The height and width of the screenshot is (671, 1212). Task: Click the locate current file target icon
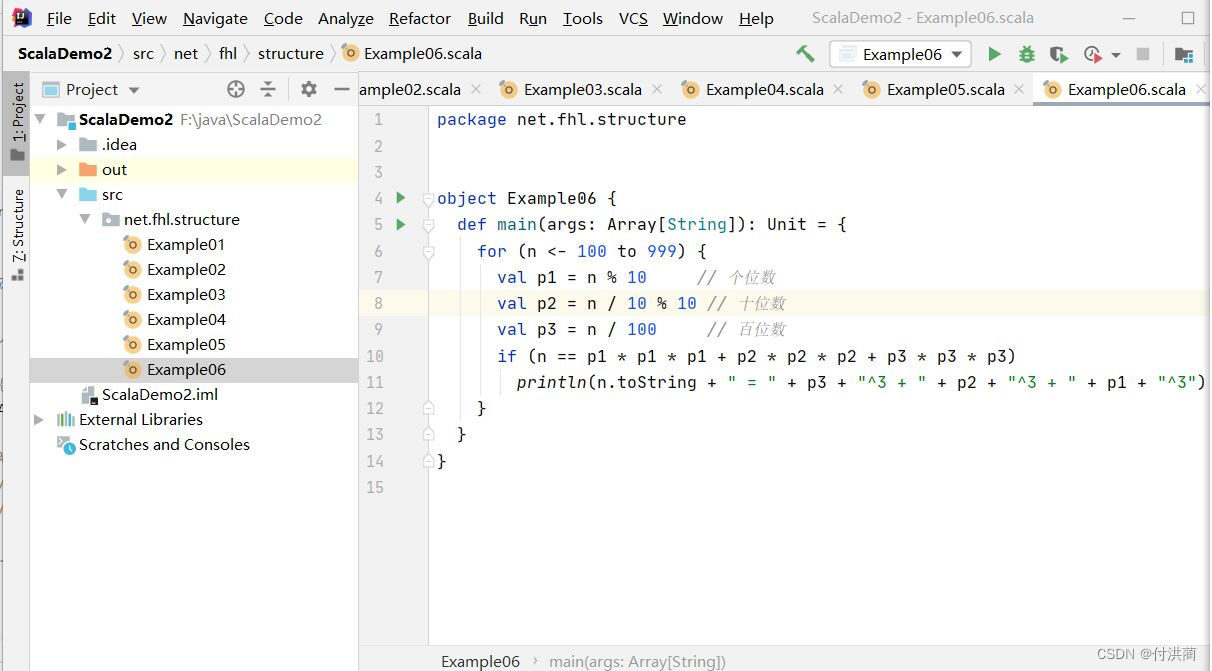pos(236,89)
